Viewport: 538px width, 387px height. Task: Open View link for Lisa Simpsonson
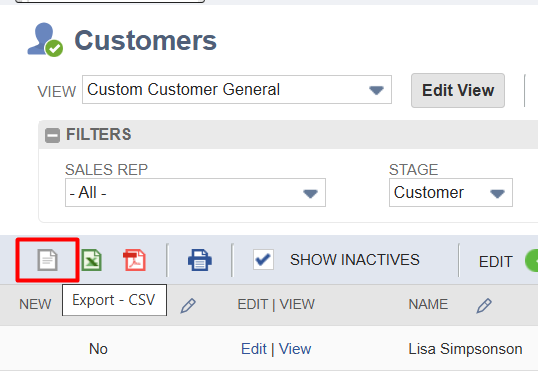295,349
